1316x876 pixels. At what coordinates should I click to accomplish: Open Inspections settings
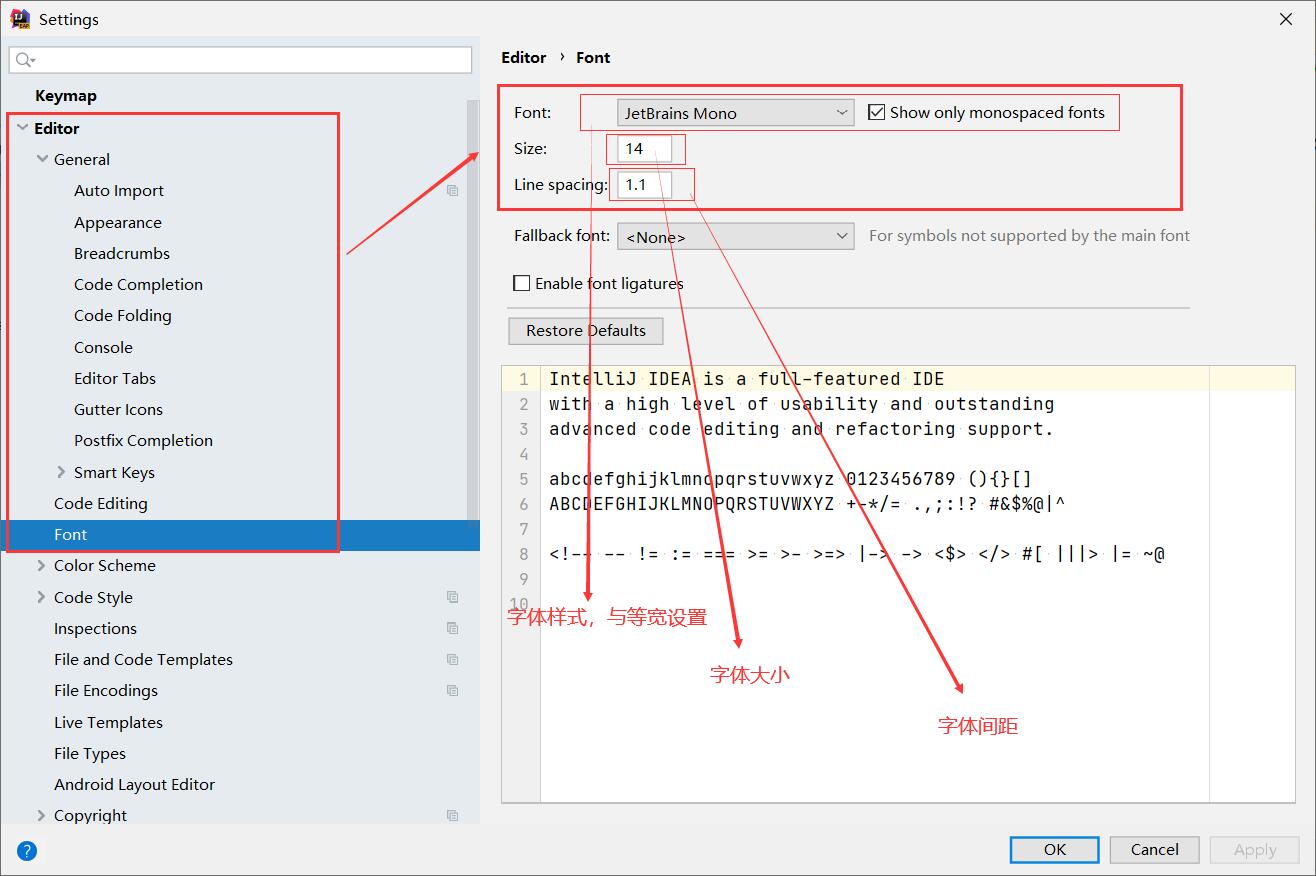95,628
